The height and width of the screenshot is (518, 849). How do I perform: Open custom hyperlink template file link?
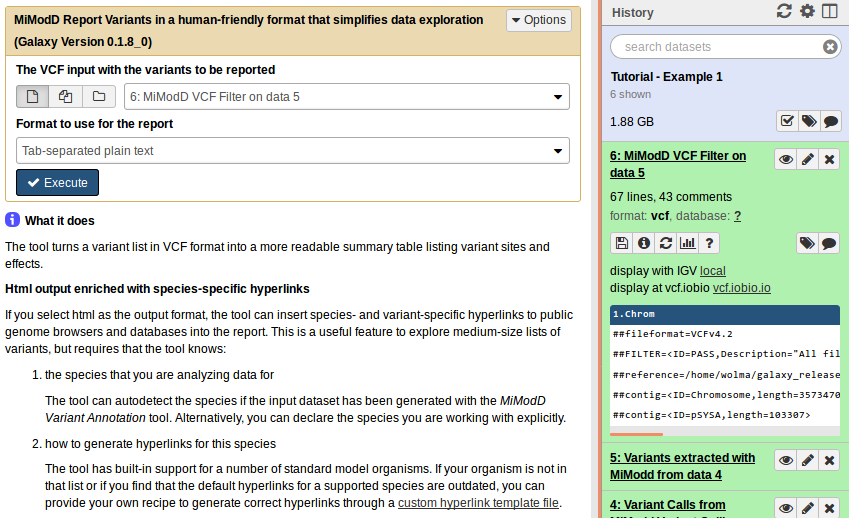click(478, 503)
